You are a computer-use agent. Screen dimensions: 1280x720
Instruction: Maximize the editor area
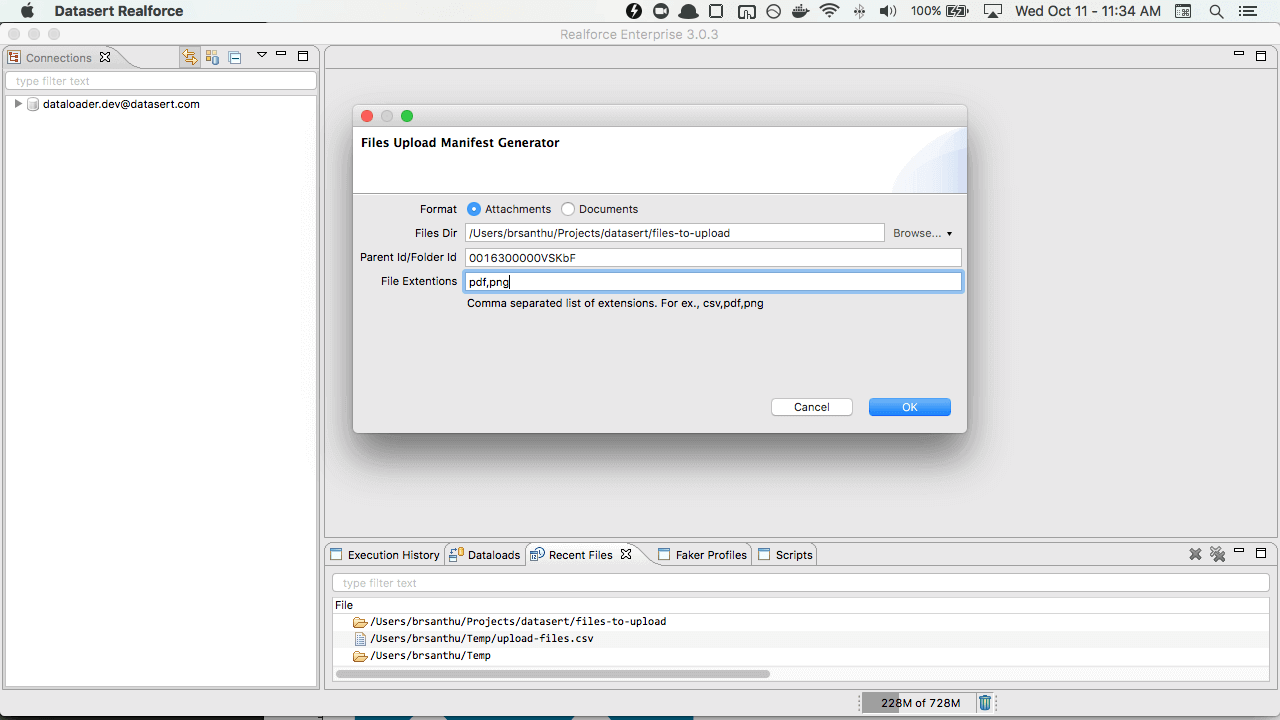(x=1261, y=56)
